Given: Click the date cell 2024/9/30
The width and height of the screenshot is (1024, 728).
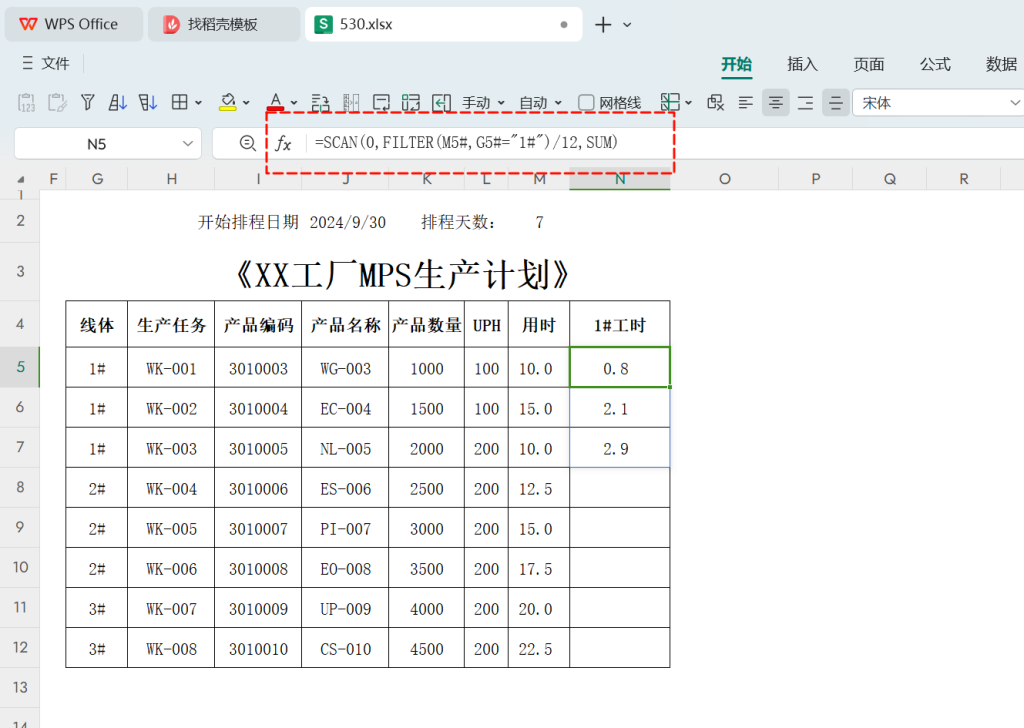Looking at the screenshot, I should [x=347, y=223].
